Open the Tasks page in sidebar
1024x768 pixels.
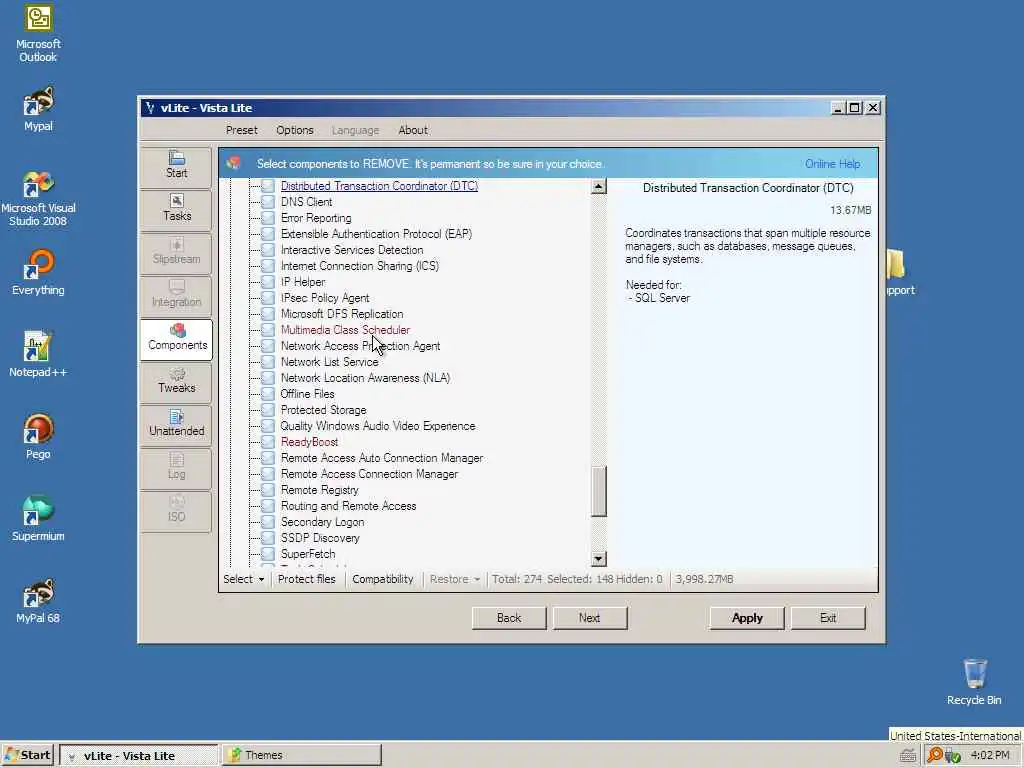coord(176,210)
